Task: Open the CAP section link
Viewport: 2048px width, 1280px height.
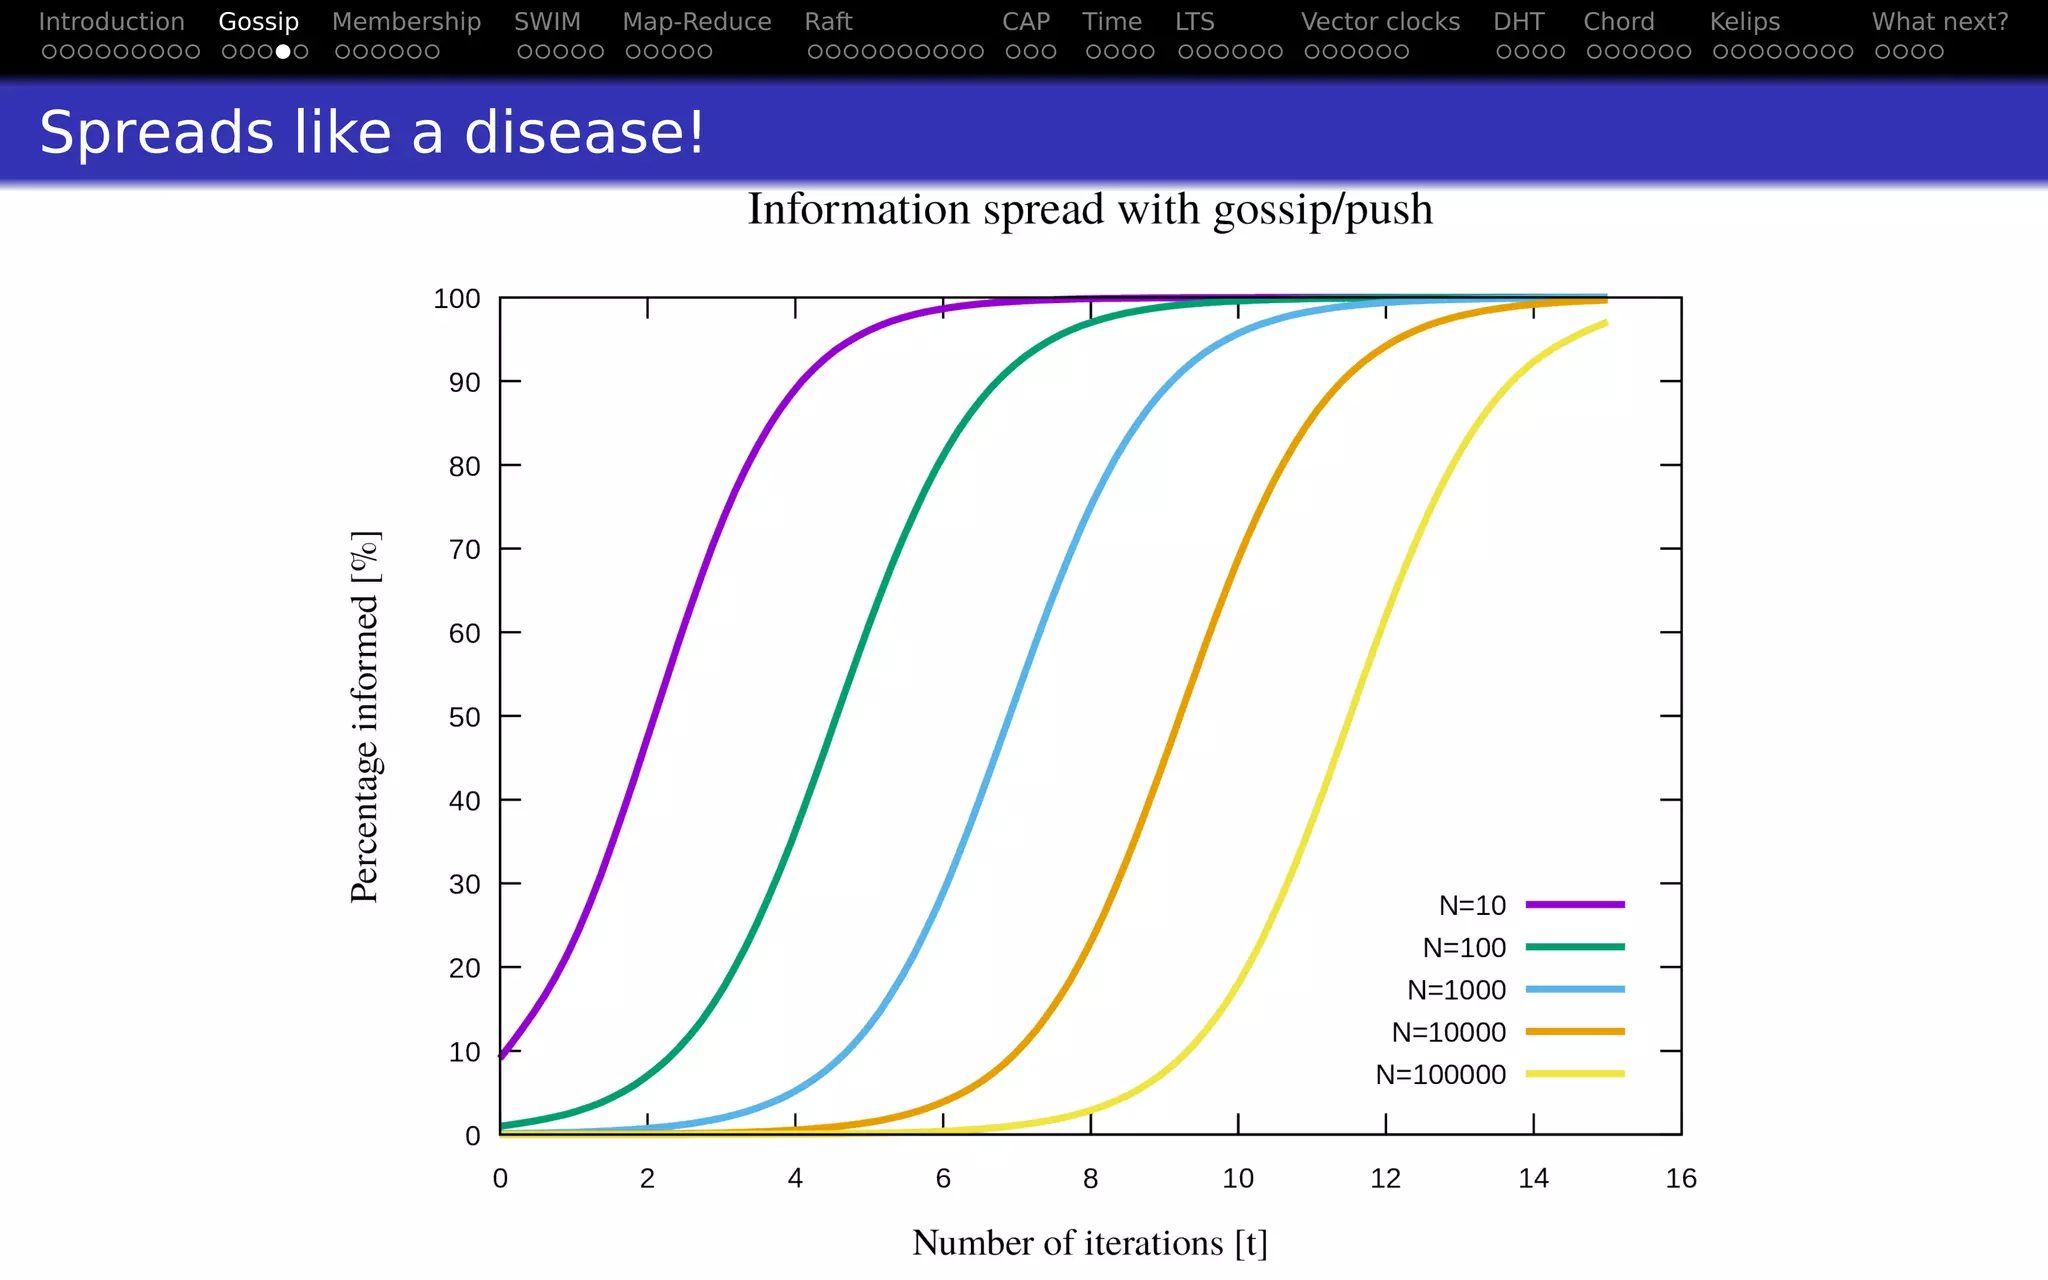Action: tap(1026, 22)
